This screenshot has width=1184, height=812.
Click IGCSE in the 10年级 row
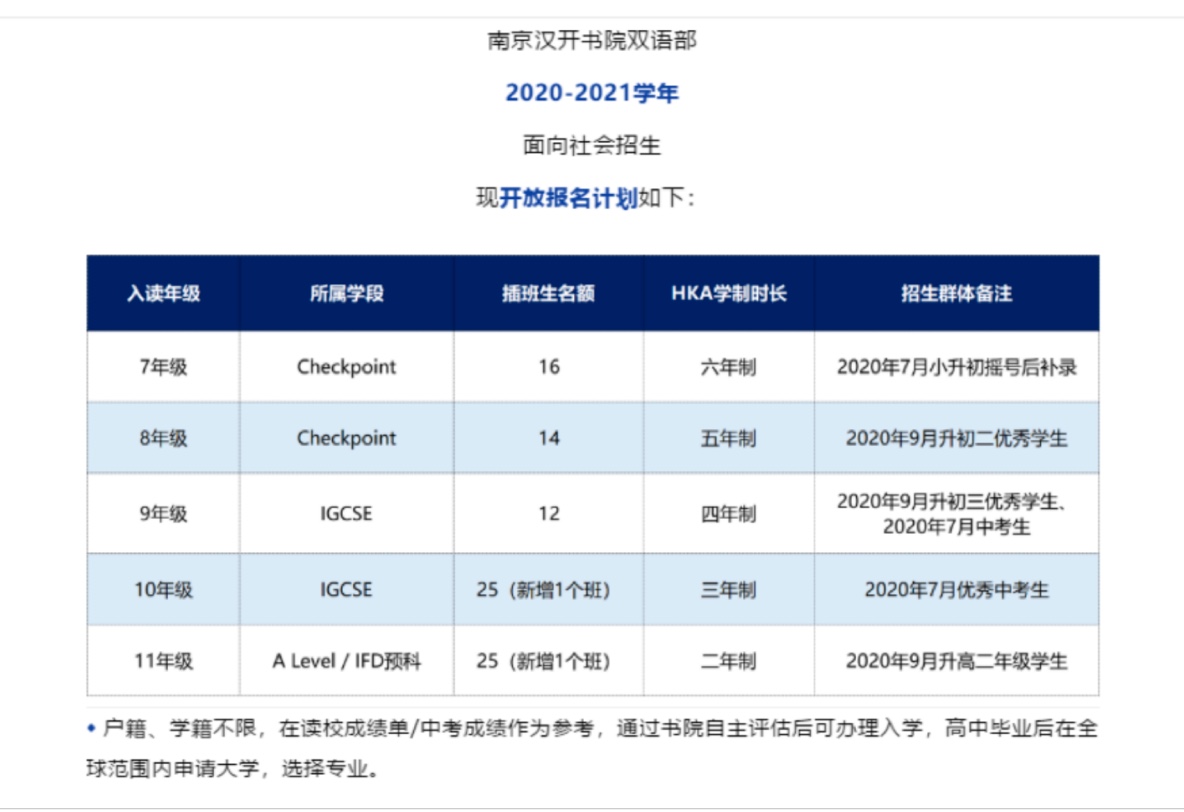pyautogui.click(x=347, y=589)
